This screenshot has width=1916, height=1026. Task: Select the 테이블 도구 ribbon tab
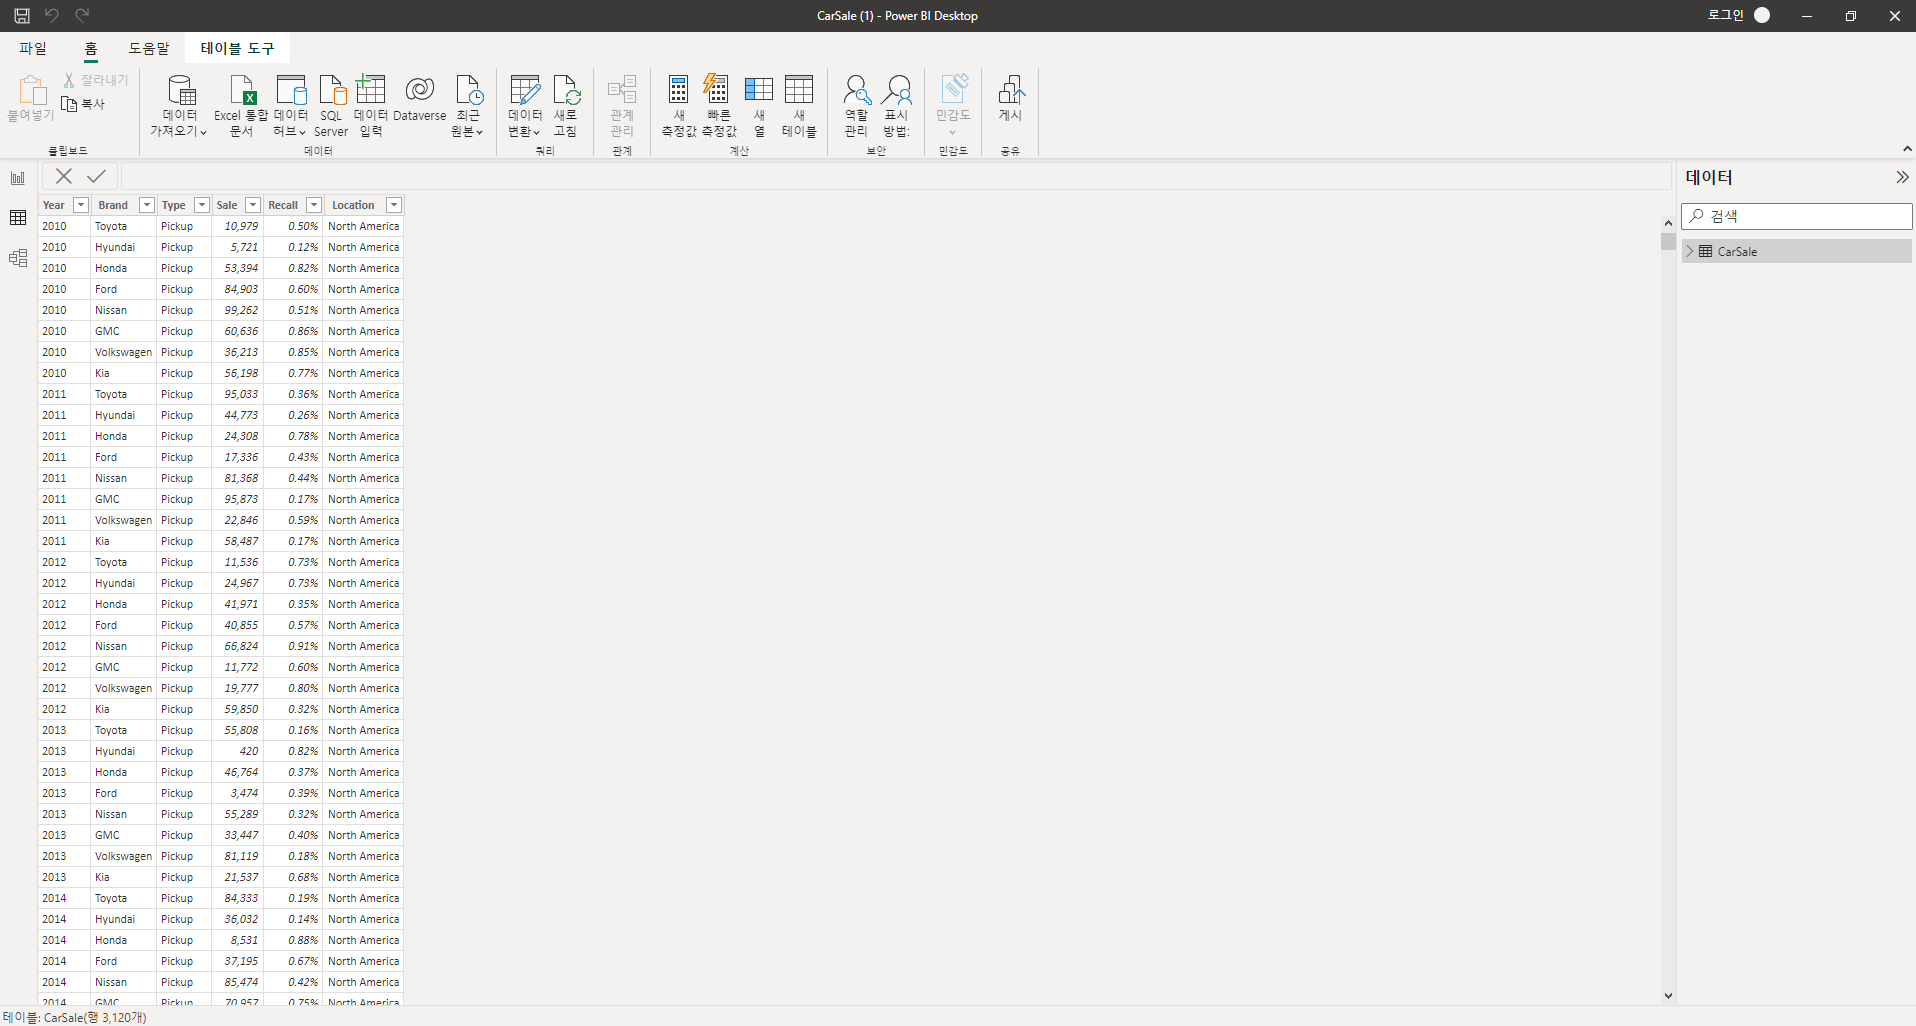[x=237, y=48]
